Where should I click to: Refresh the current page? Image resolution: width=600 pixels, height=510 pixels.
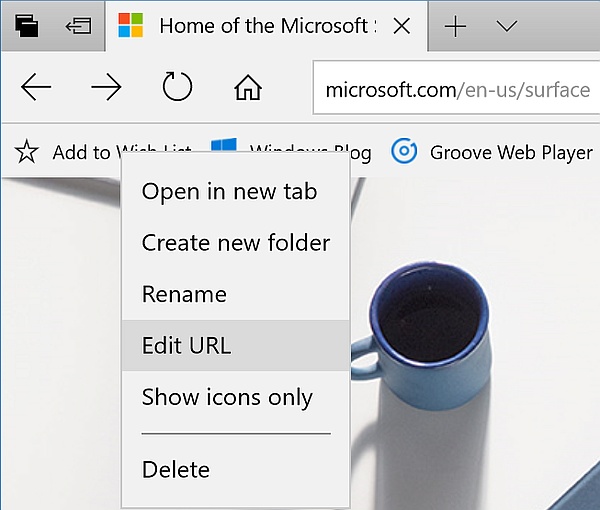pos(177,89)
